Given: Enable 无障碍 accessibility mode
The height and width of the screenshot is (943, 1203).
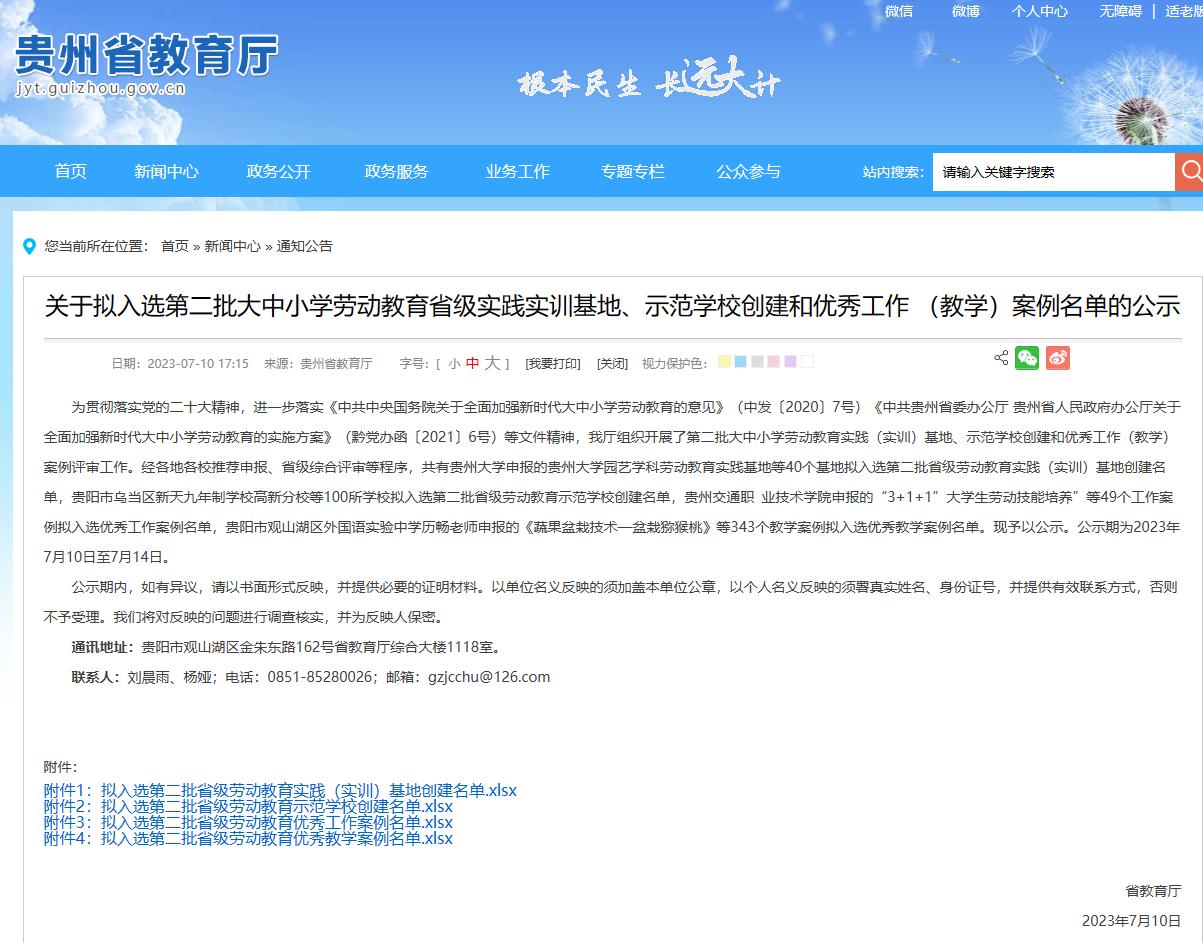Looking at the screenshot, I should [x=1121, y=11].
